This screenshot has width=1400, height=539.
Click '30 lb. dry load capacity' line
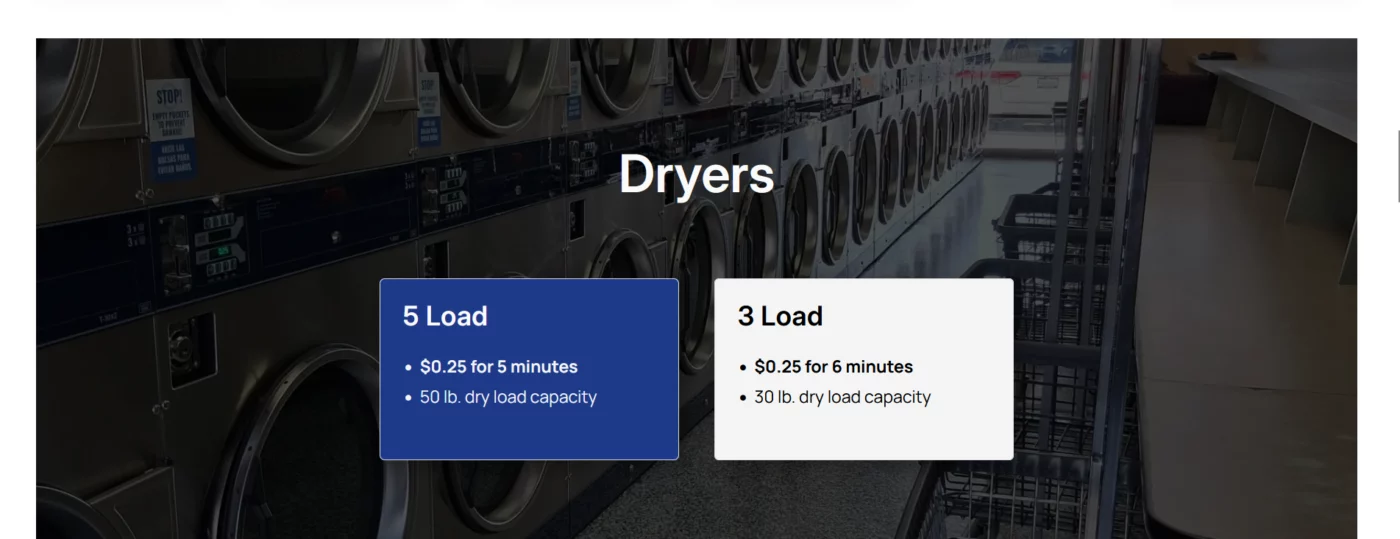843,397
